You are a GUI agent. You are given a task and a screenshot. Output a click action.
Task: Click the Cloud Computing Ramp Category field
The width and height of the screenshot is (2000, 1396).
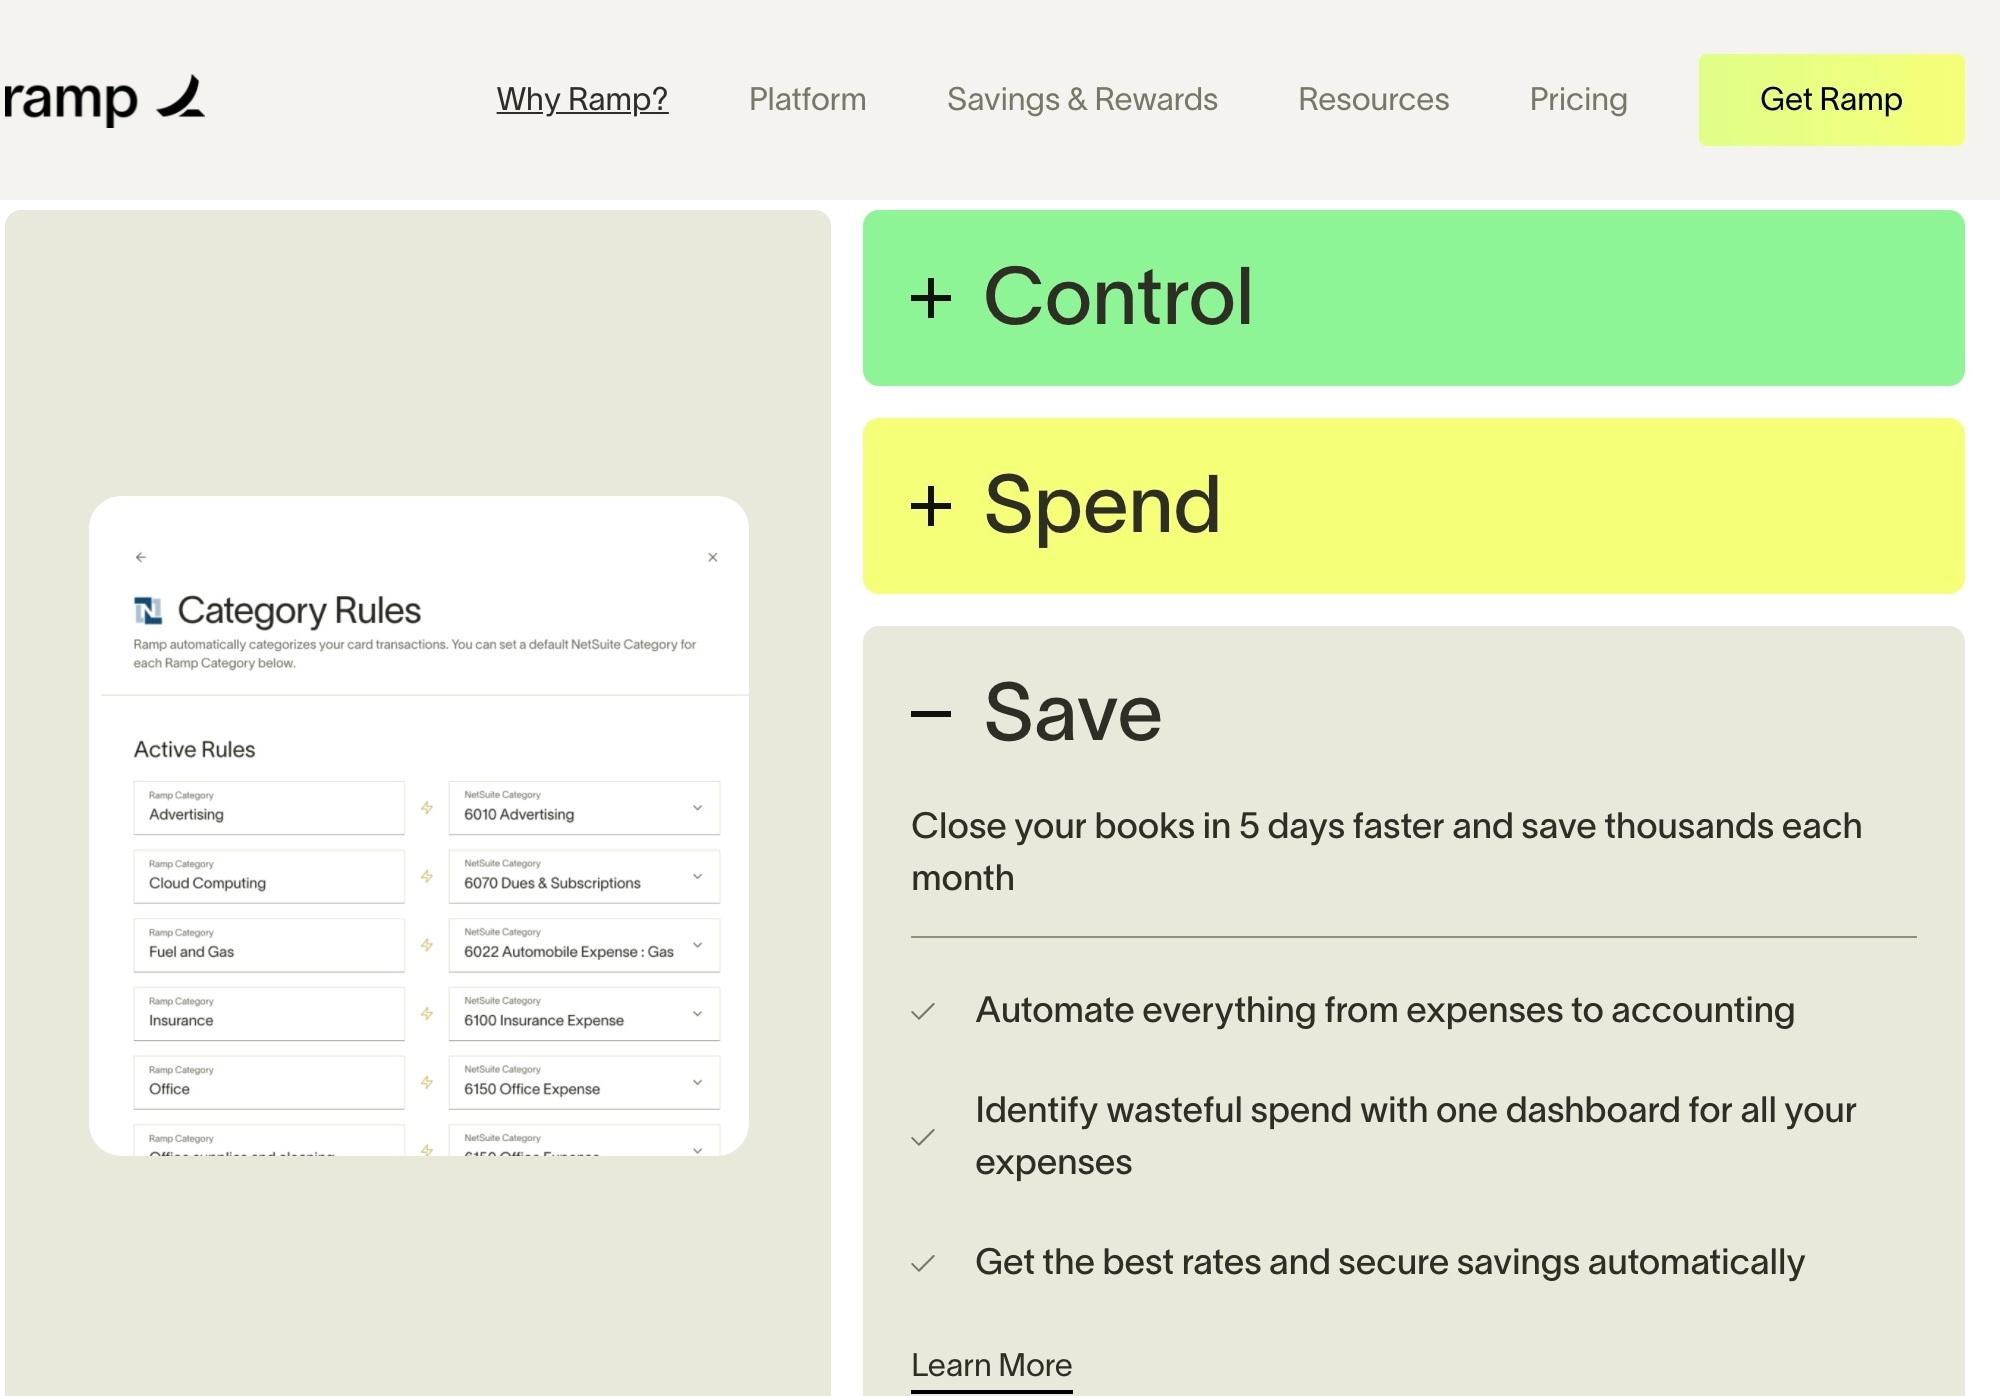point(269,877)
